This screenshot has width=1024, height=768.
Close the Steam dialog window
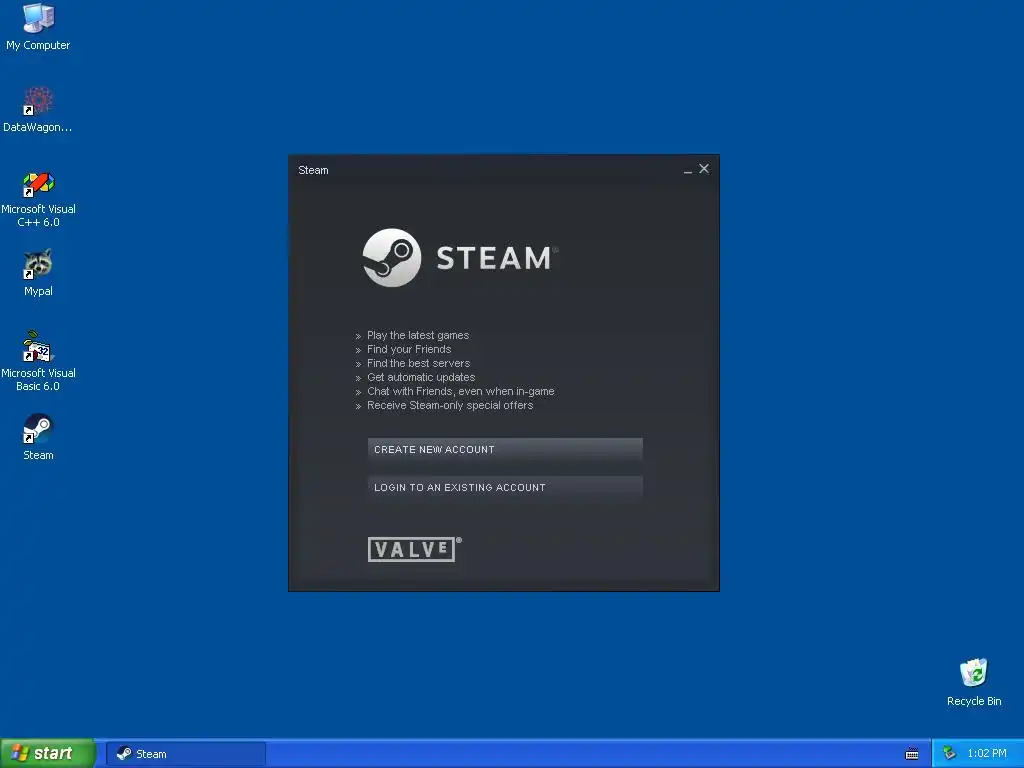704,168
